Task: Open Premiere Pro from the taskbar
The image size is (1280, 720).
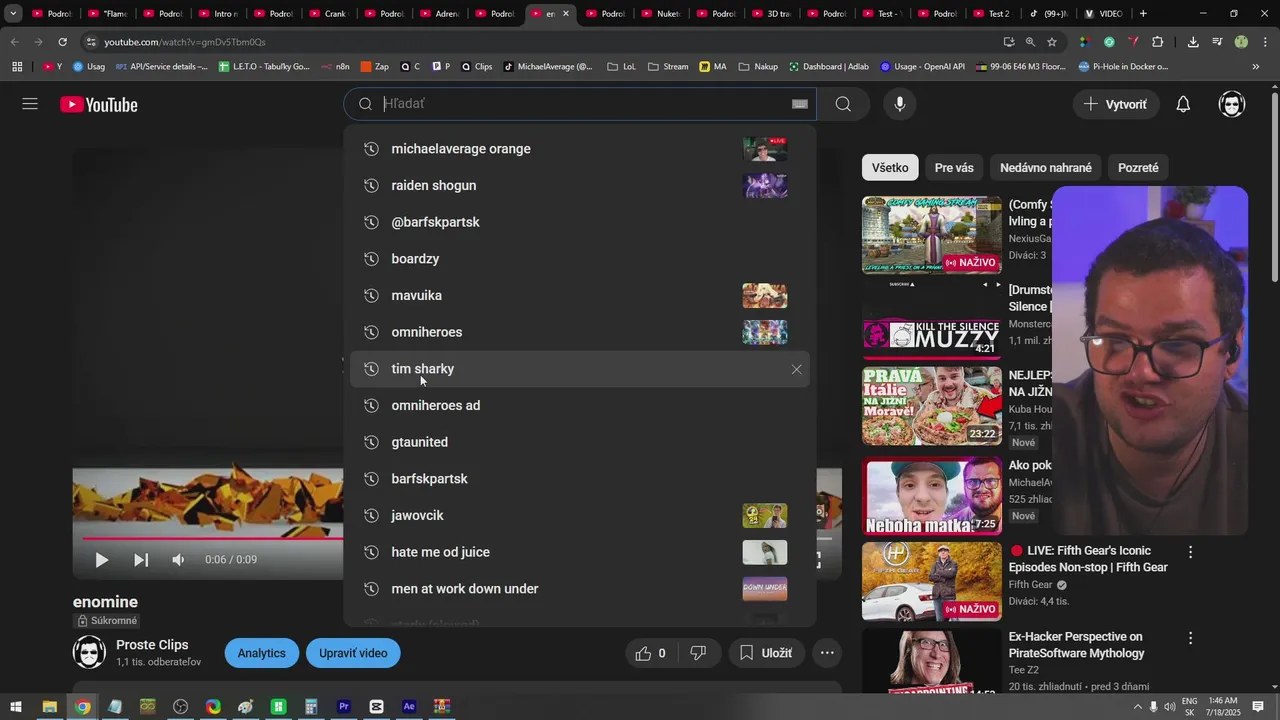Action: pyautogui.click(x=343, y=707)
